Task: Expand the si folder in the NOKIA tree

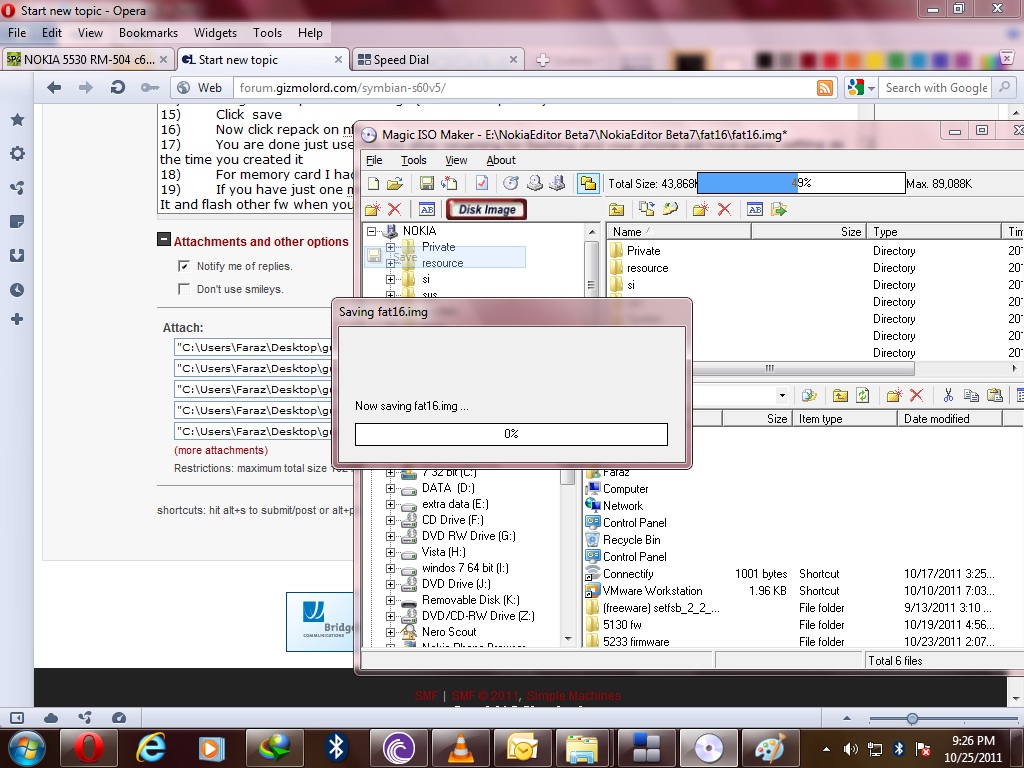Action: pyautogui.click(x=391, y=280)
